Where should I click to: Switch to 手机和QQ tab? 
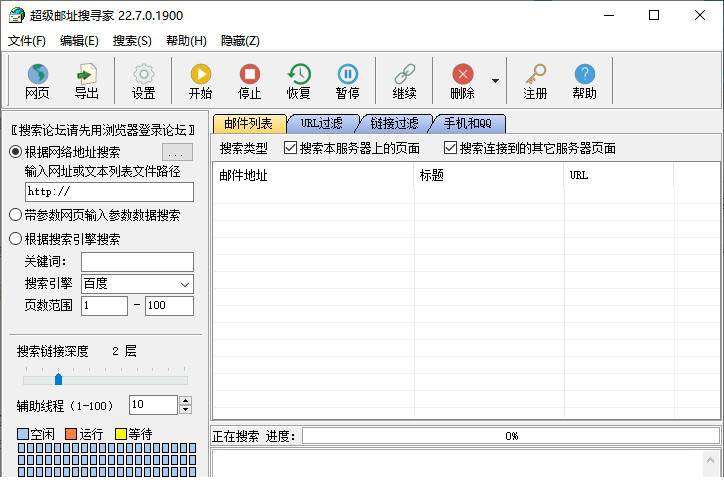468,123
